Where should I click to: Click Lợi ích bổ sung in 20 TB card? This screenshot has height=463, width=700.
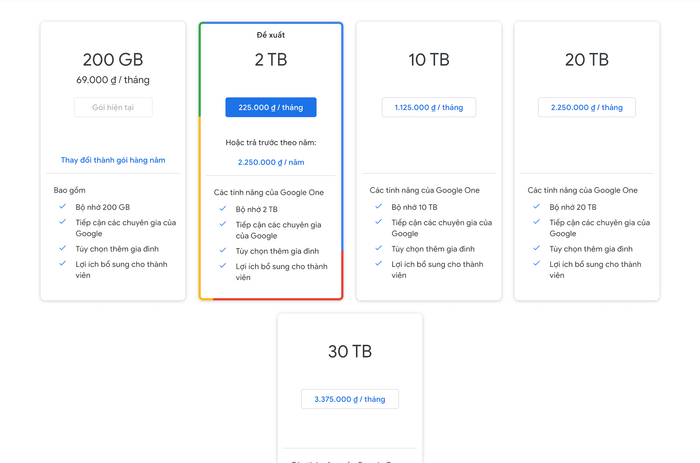pos(595,270)
